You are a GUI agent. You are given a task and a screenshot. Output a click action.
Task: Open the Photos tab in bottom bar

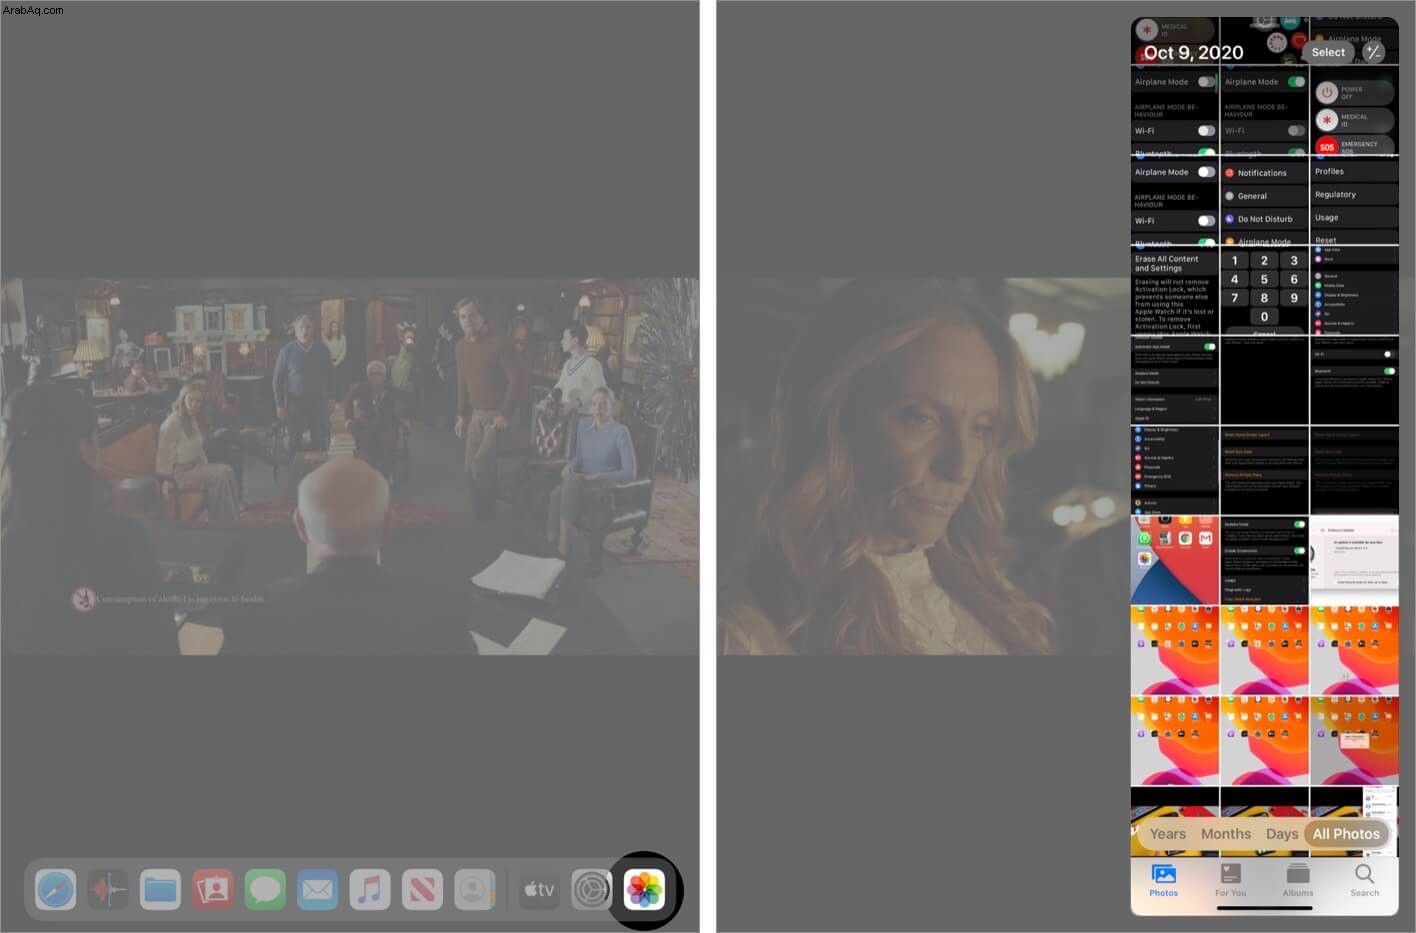tap(1163, 880)
